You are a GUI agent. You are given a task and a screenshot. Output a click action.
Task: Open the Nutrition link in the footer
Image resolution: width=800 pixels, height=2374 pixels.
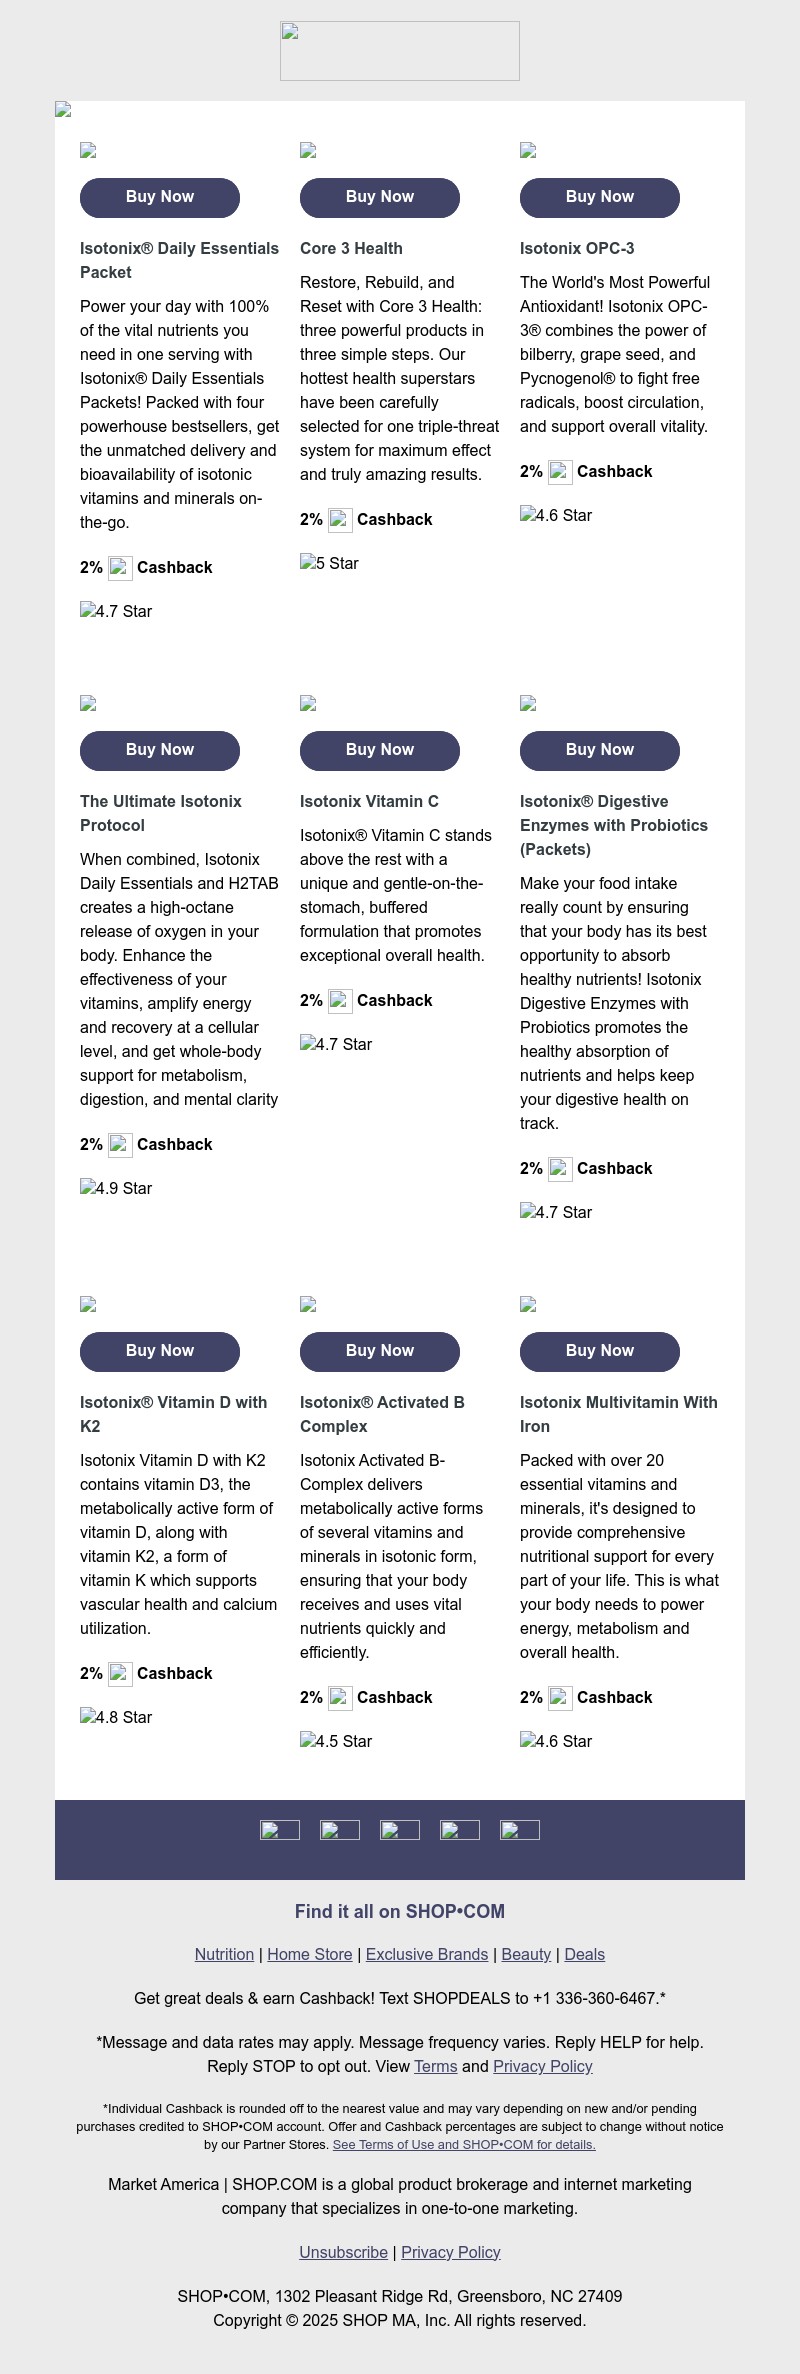[223, 1954]
